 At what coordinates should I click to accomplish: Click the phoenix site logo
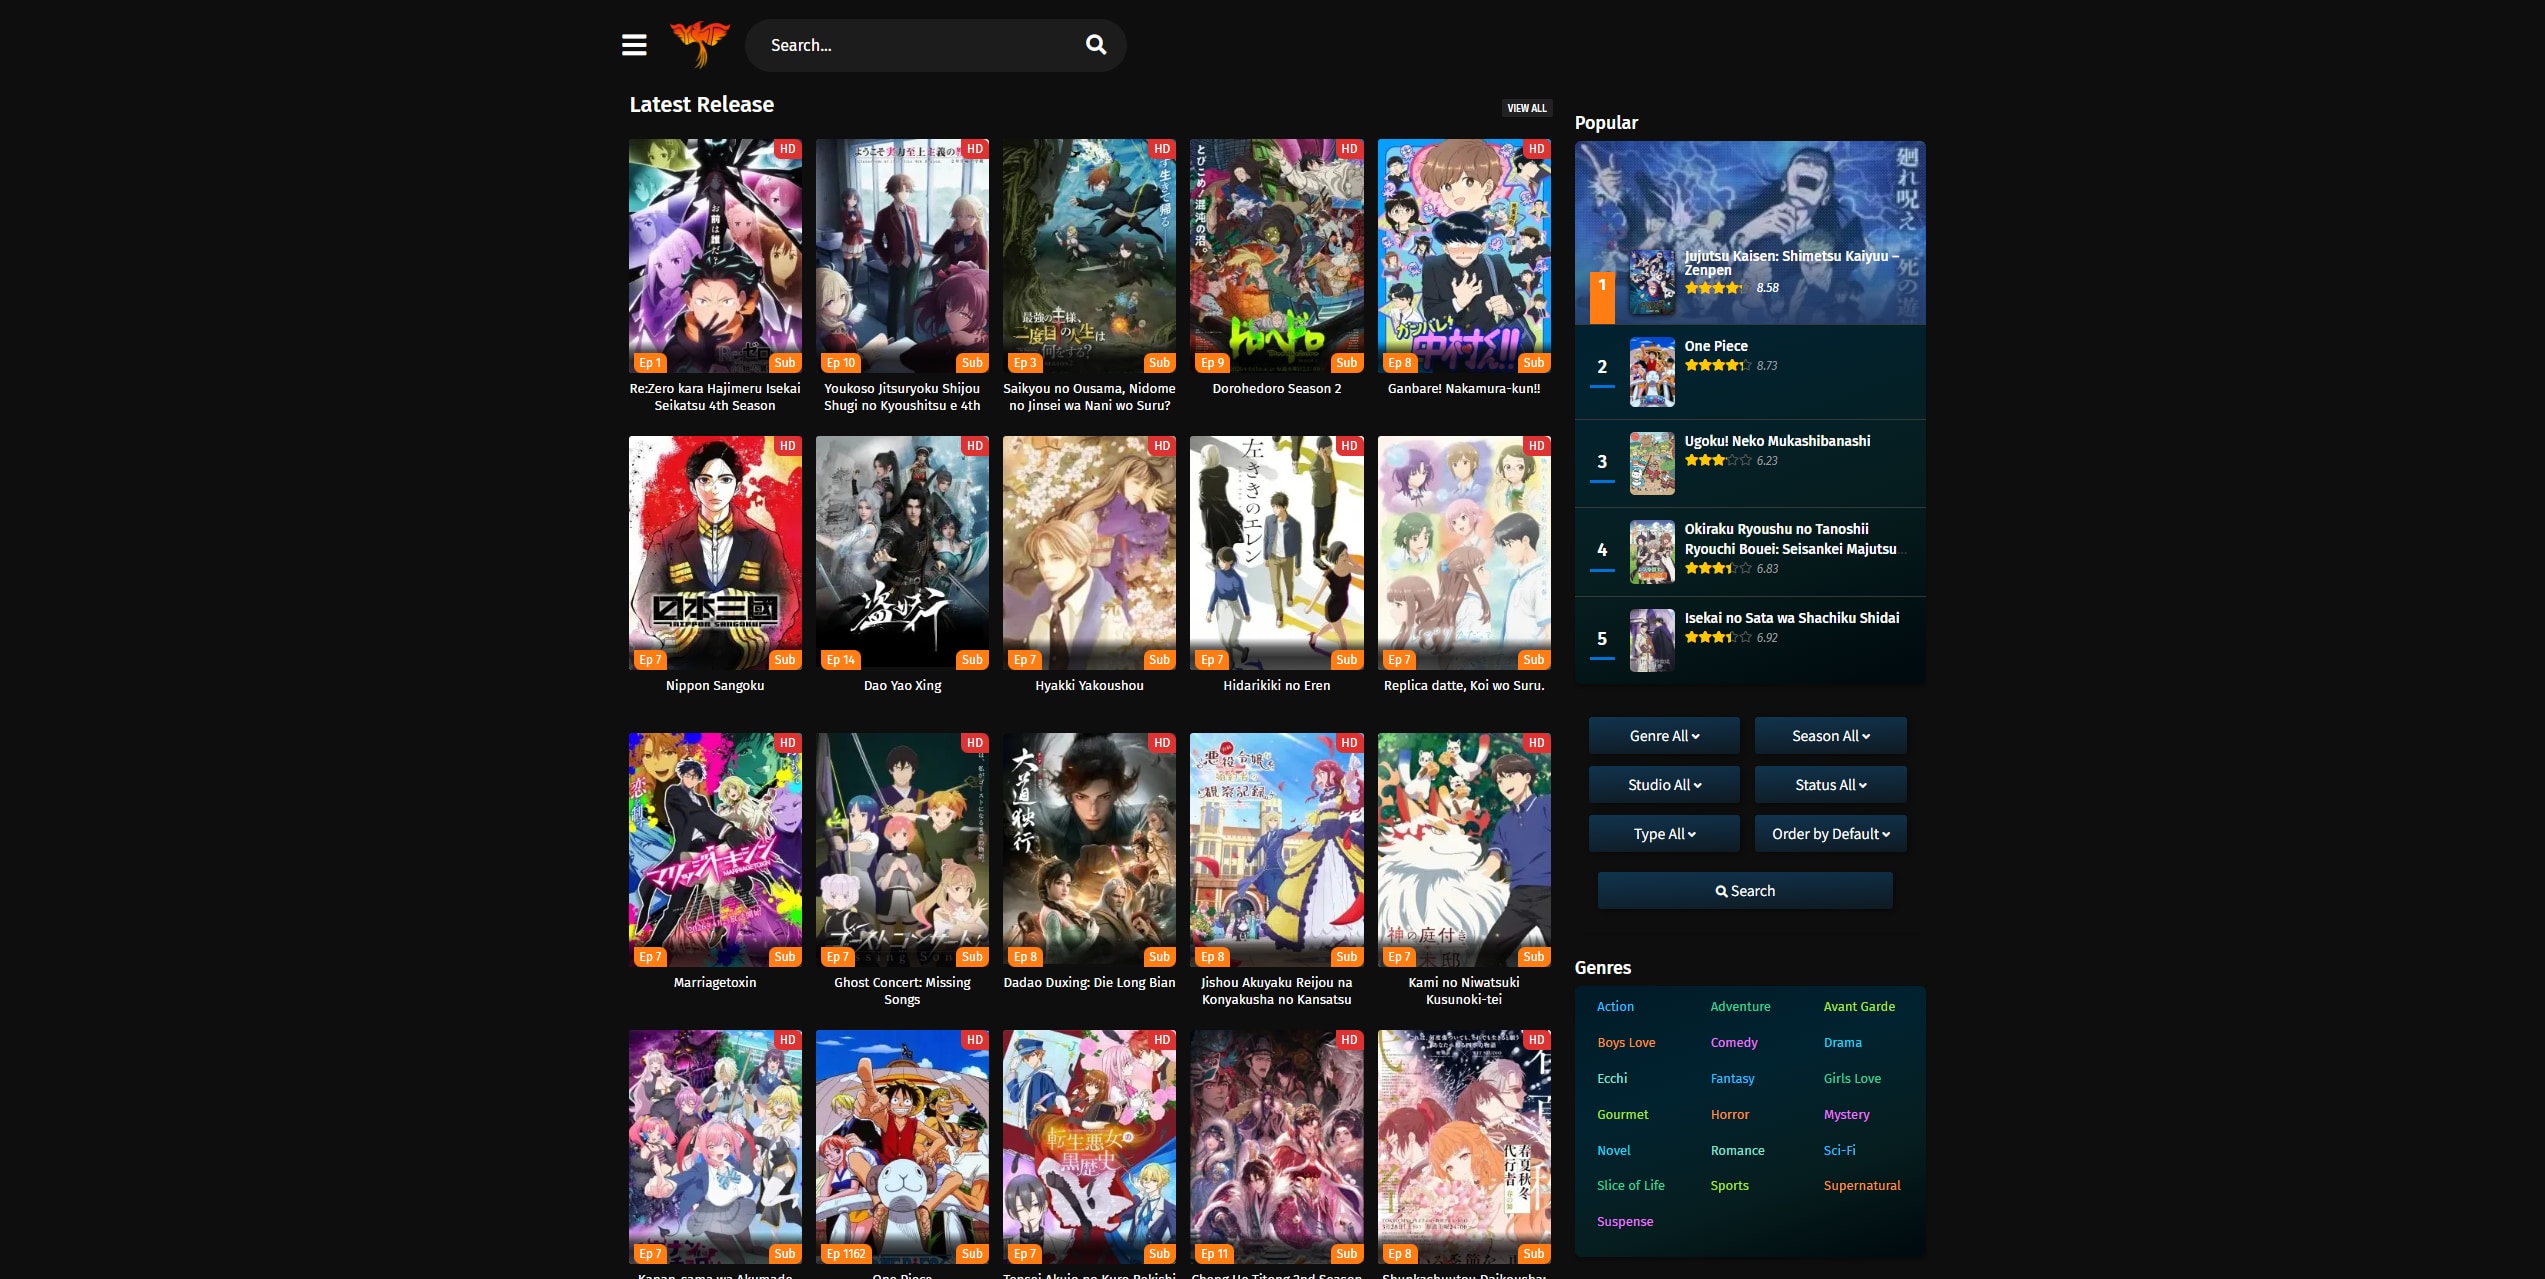[x=700, y=44]
